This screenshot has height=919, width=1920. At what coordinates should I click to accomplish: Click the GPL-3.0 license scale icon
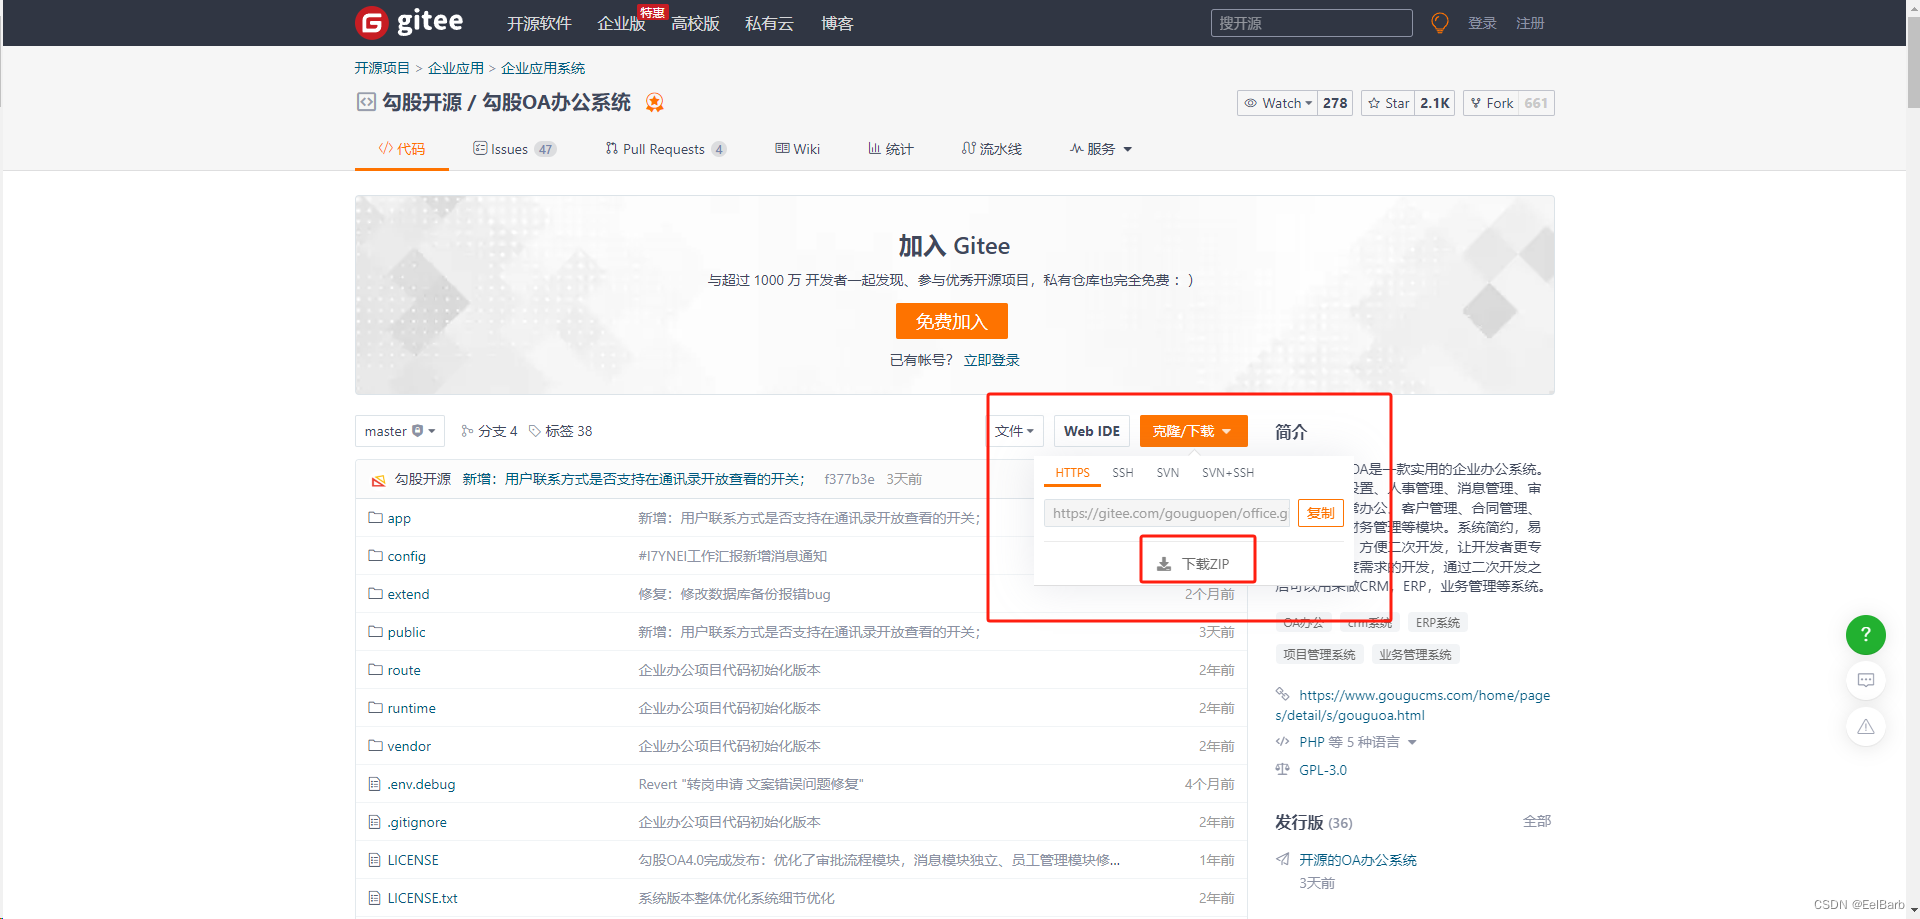click(1283, 769)
